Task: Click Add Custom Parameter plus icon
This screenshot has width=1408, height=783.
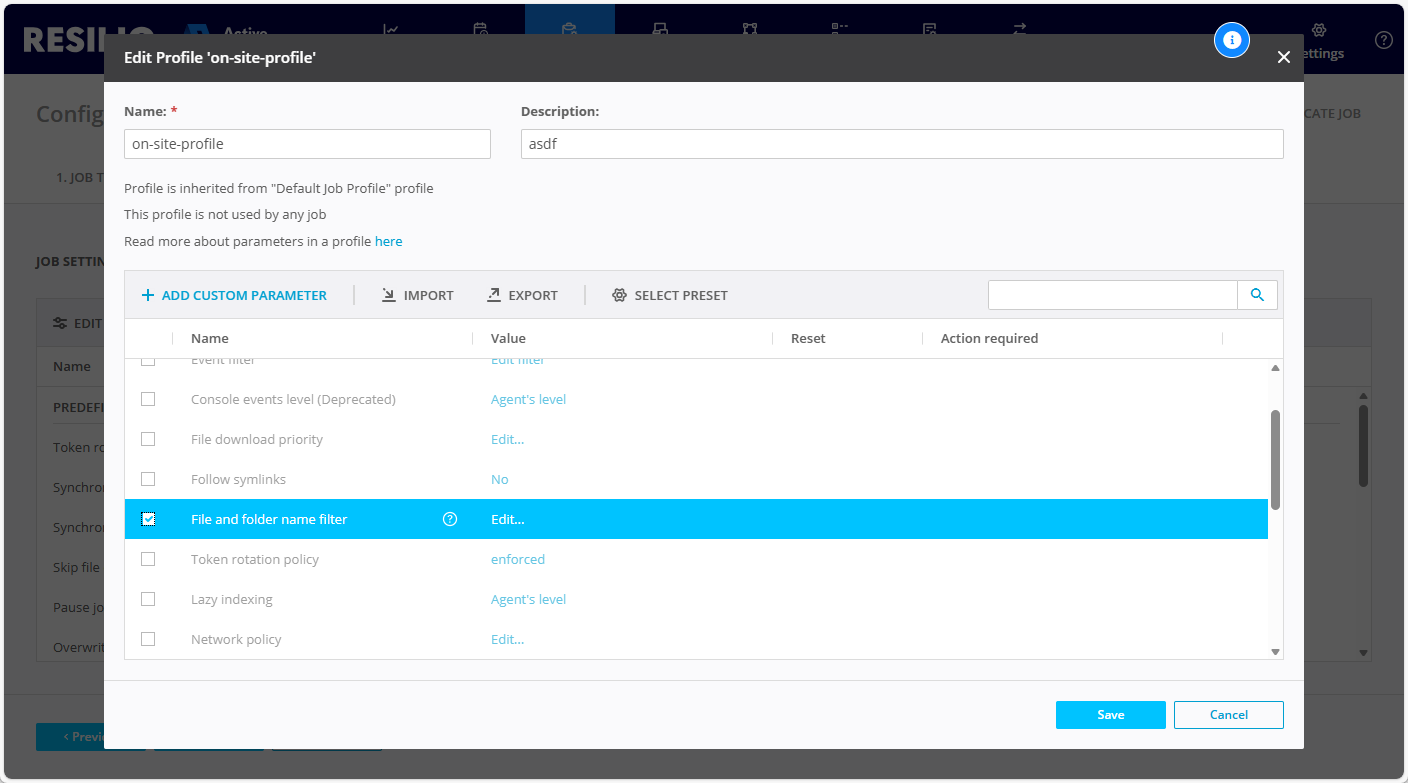Action: (x=148, y=295)
